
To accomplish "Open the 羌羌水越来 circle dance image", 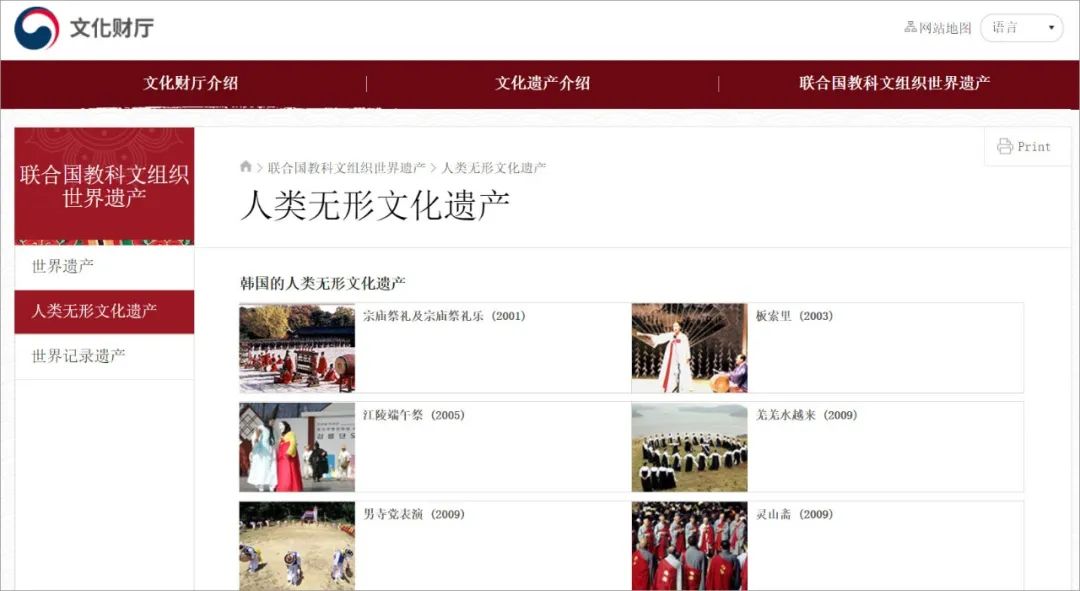I will (x=689, y=446).
